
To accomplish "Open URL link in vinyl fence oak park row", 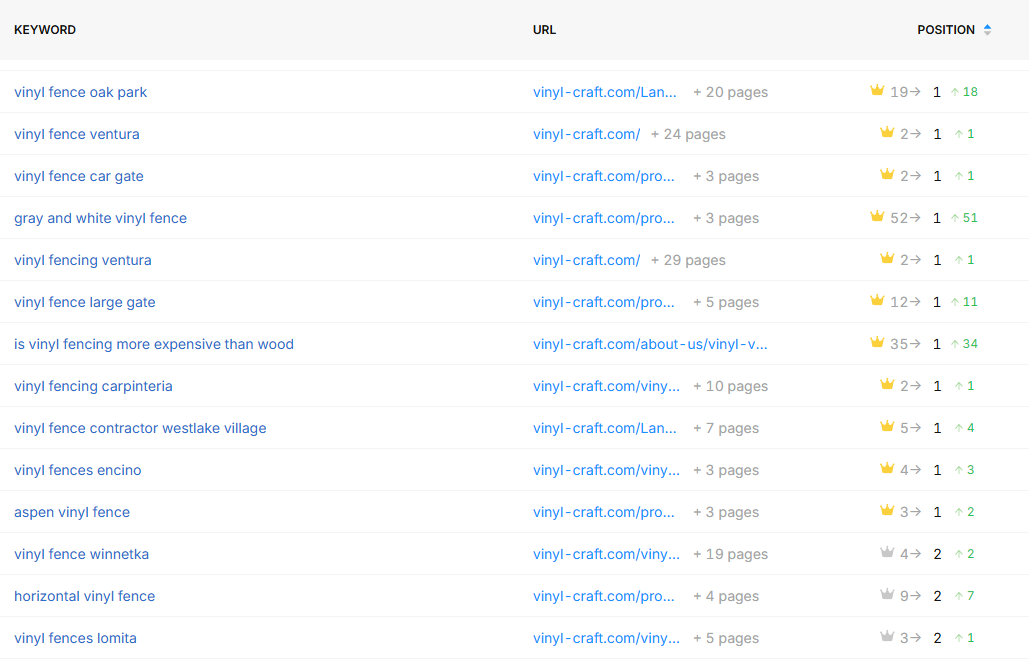I will 604,93.
